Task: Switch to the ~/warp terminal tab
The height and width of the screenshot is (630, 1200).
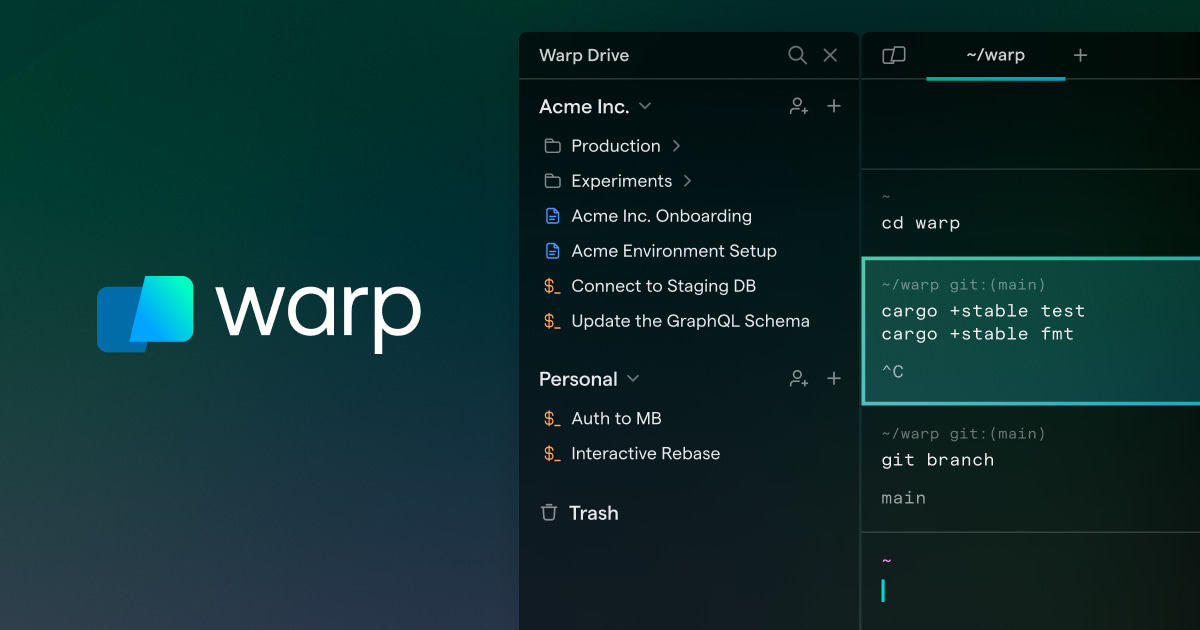Action: click(x=995, y=55)
